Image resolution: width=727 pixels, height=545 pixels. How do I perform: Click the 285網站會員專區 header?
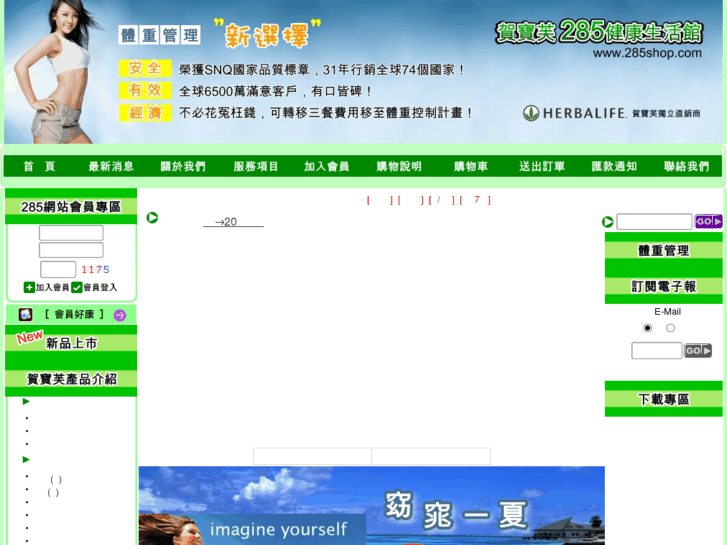tap(71, 207)
